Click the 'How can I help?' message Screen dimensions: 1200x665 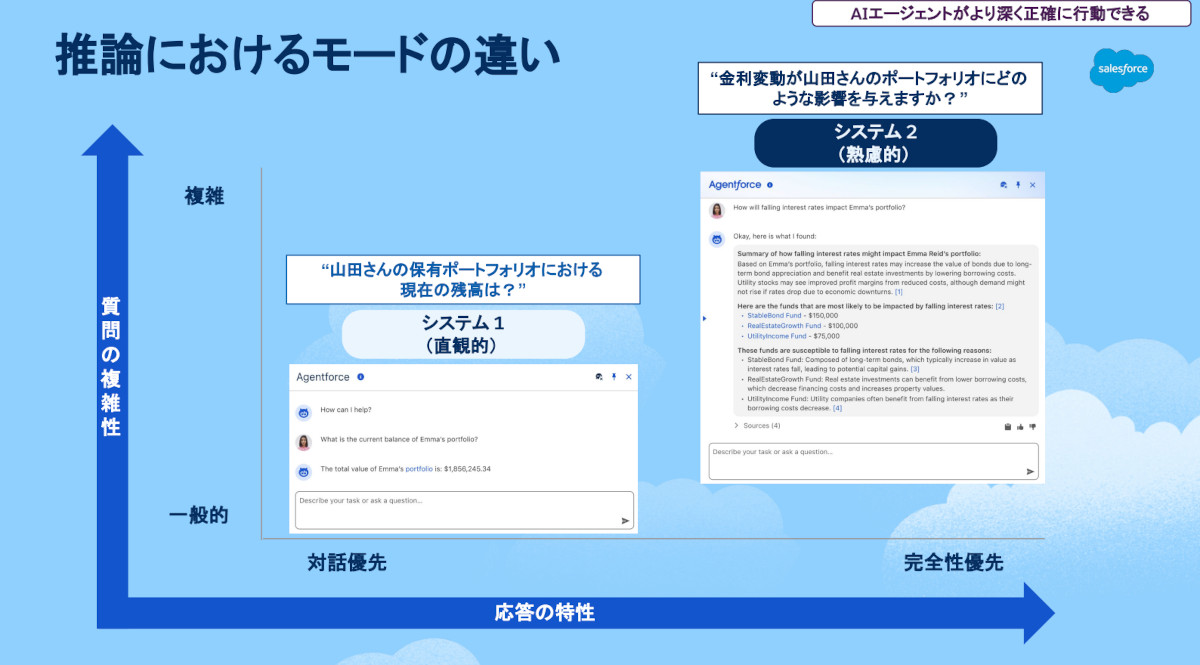(x=346, y=409)
